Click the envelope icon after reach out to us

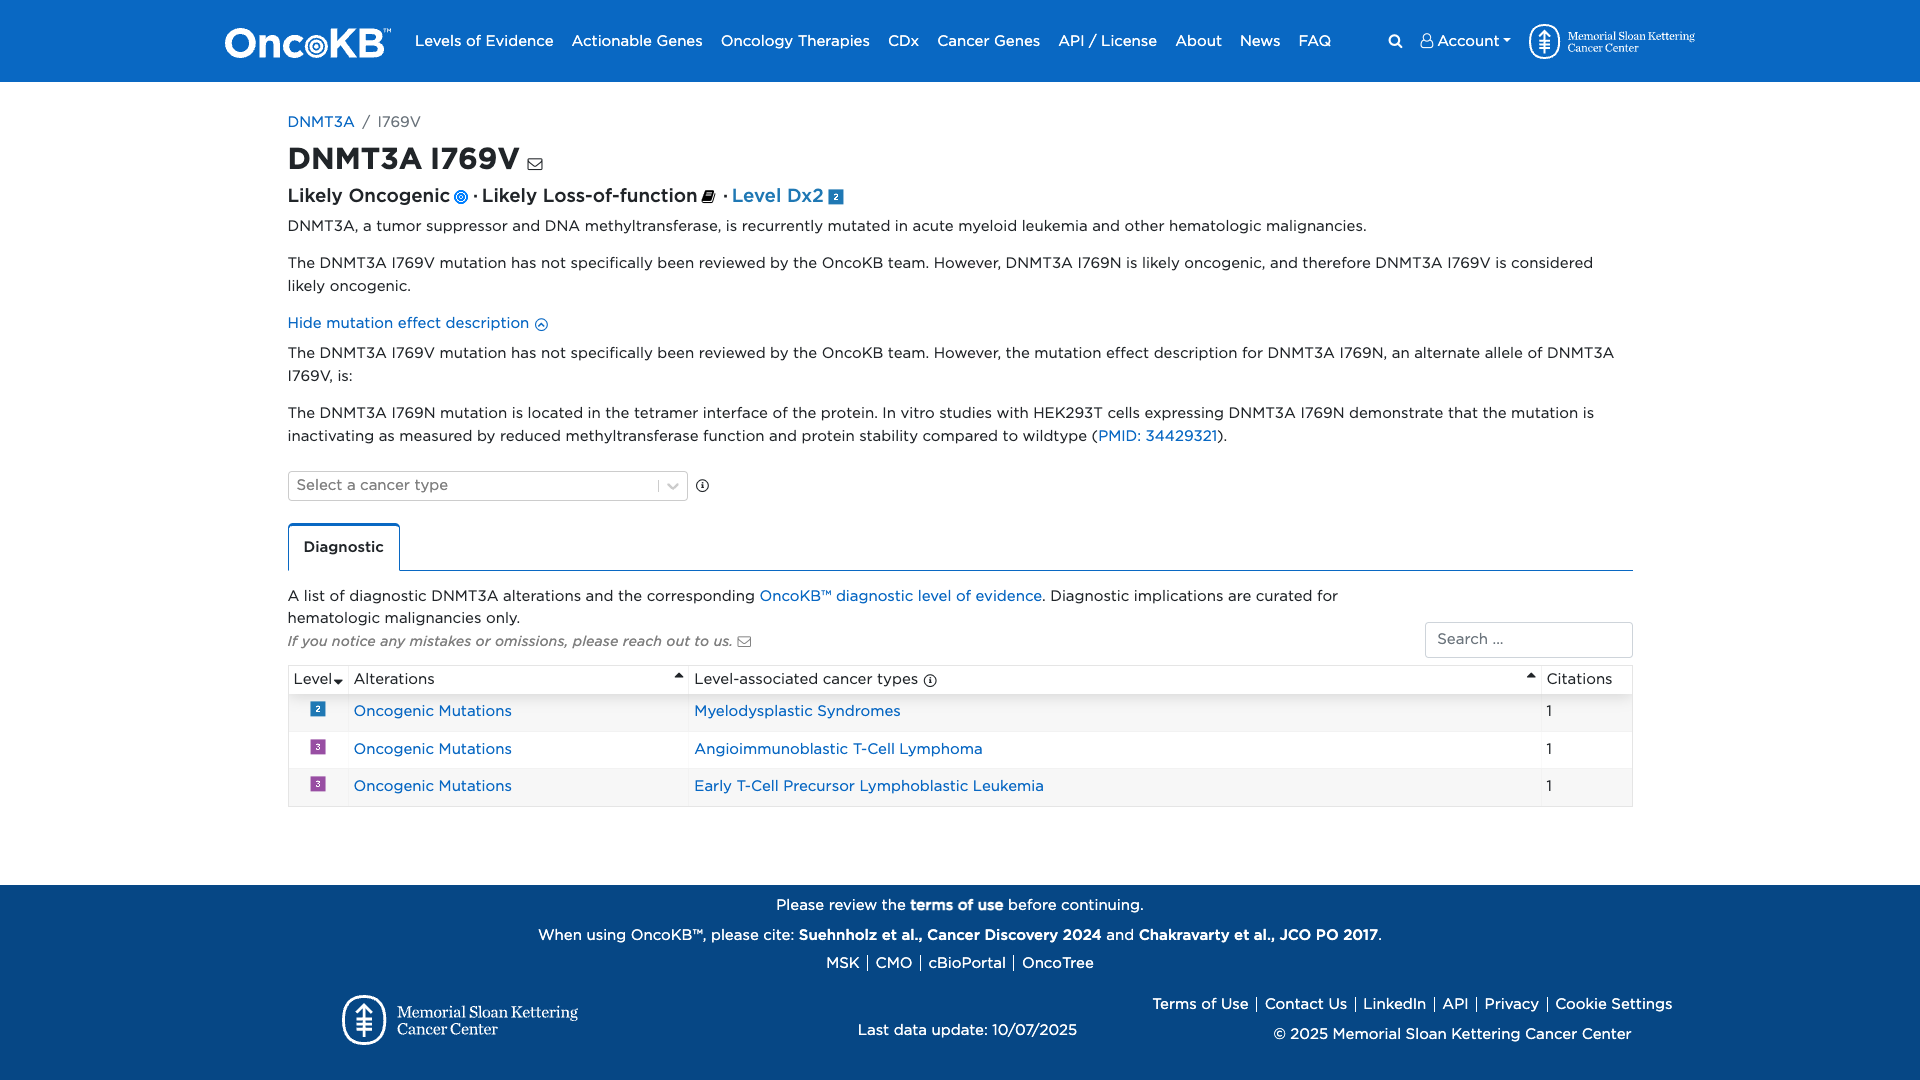tap(745, 641)
